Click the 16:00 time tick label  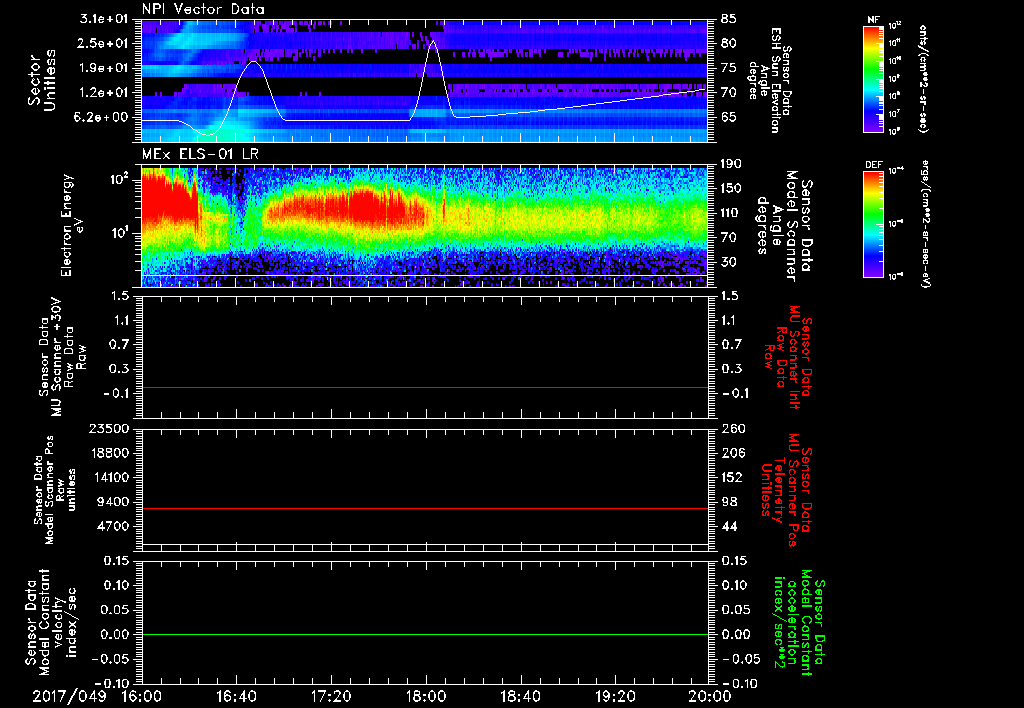pos(142,696)
